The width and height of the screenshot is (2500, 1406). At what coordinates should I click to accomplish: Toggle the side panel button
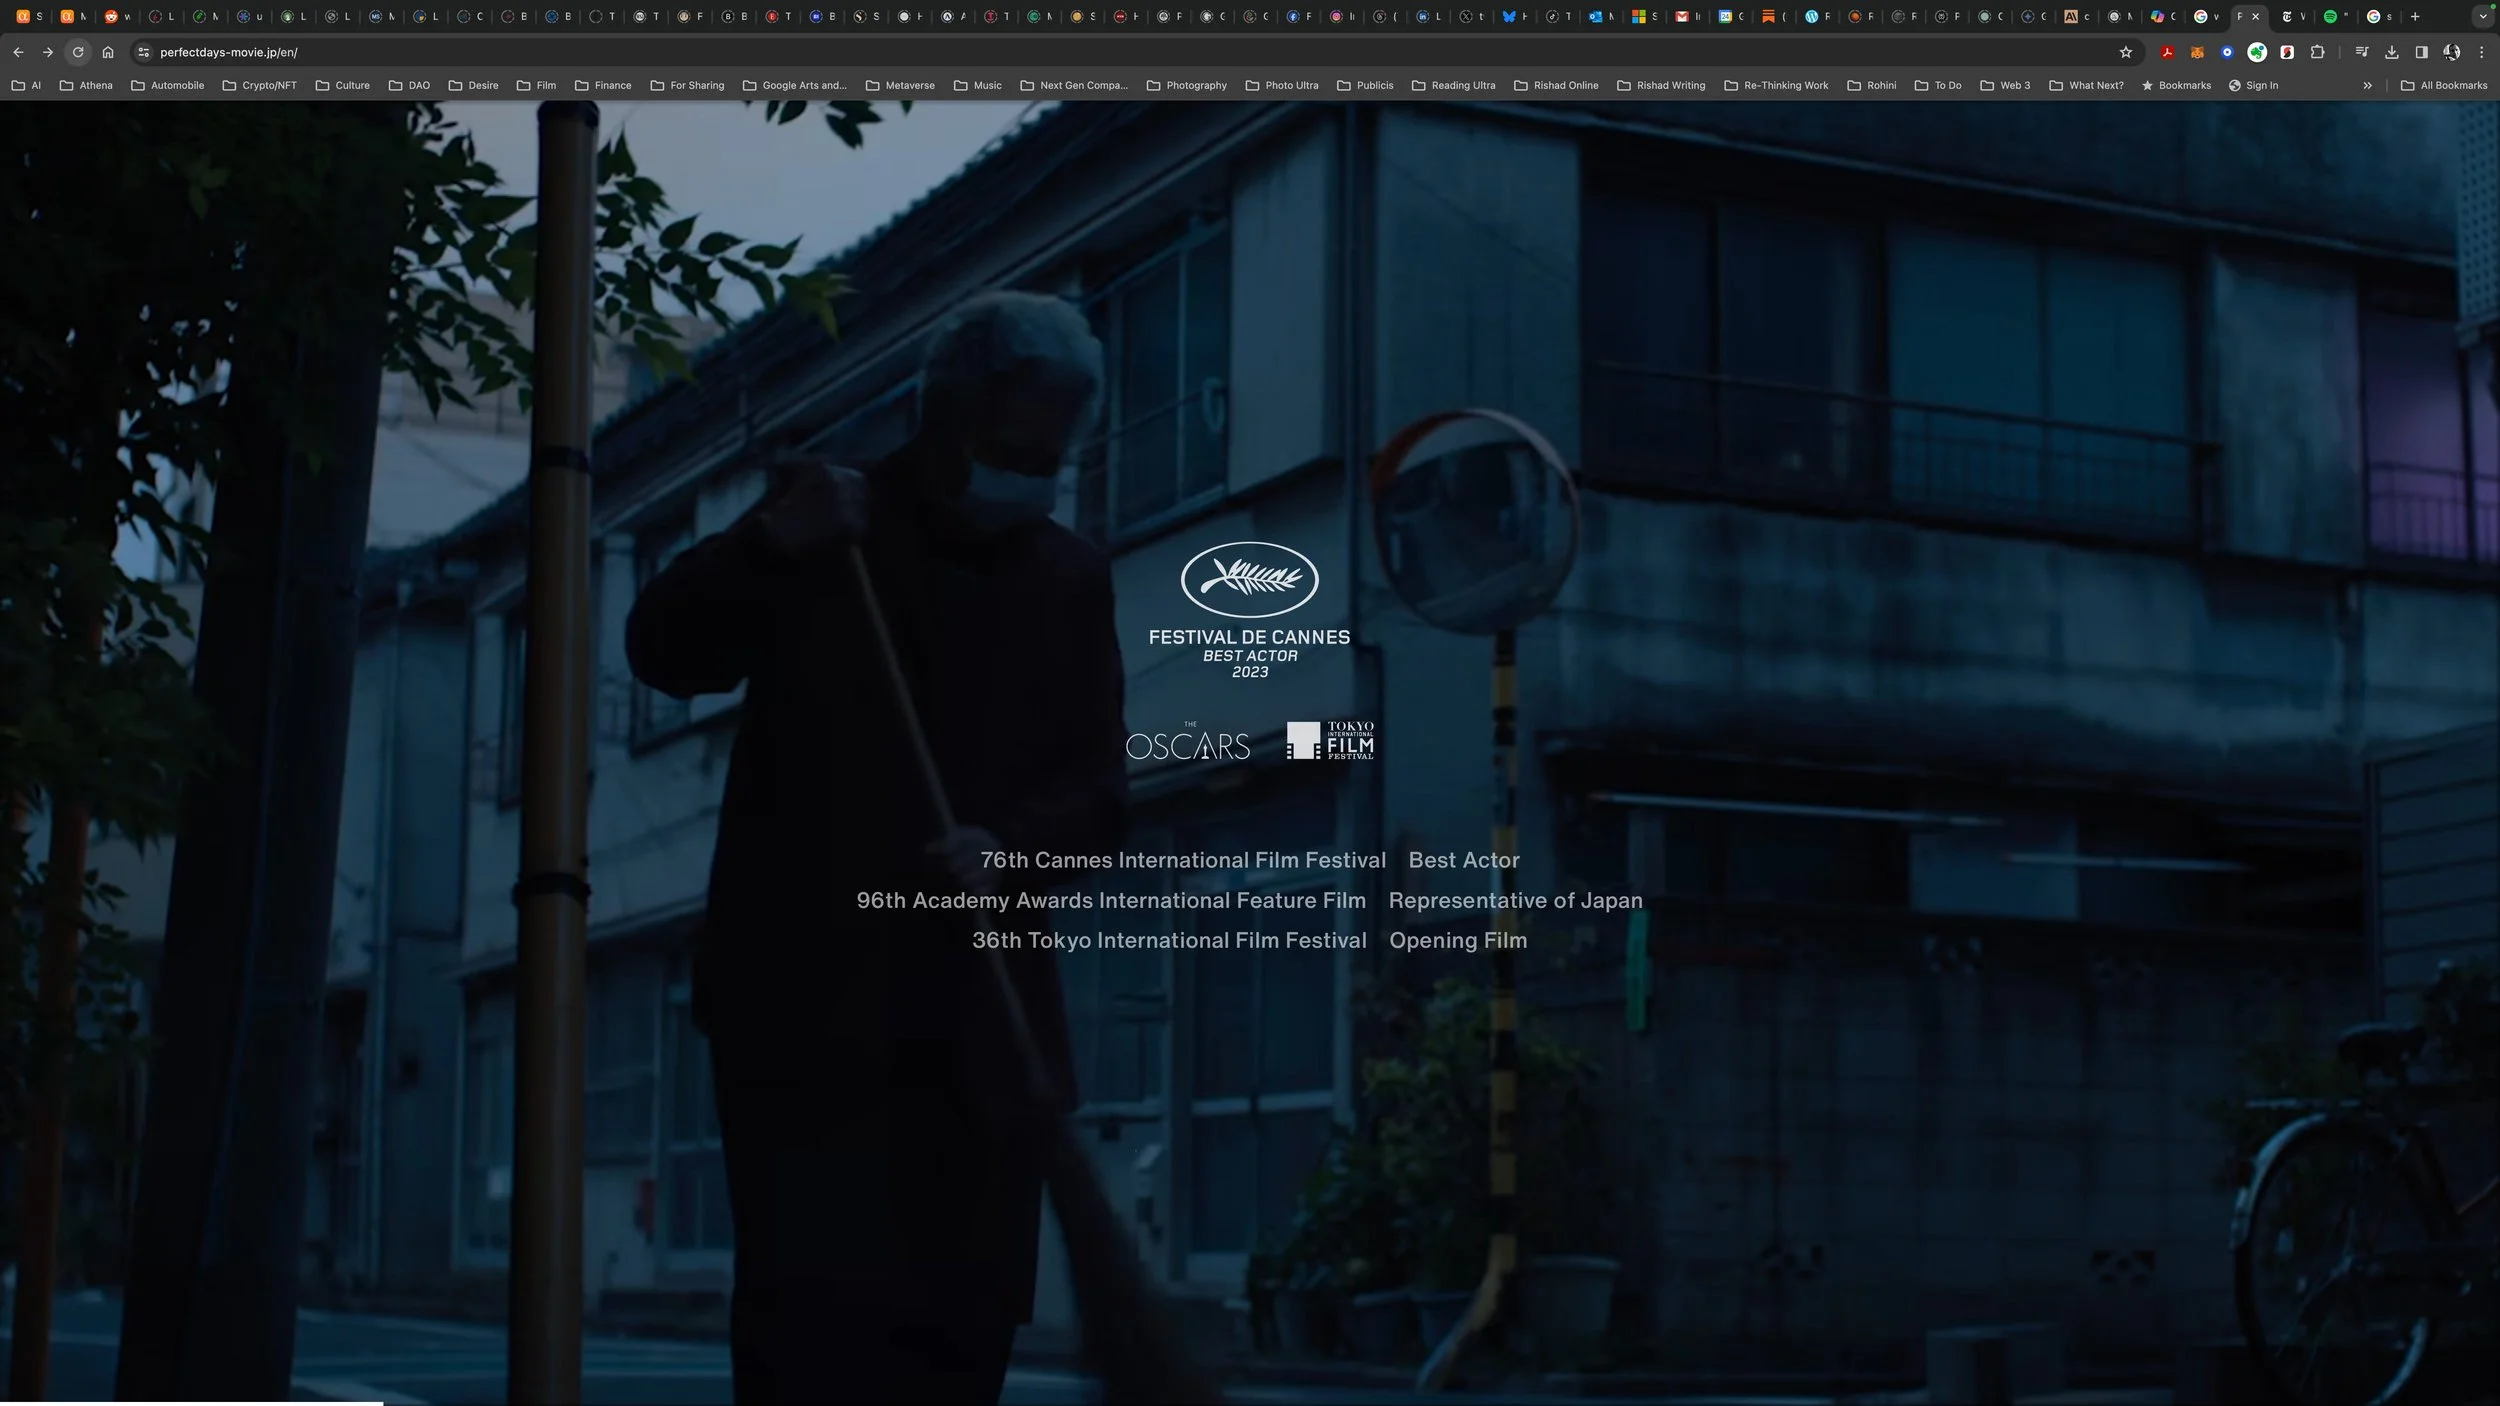click(2421, 52)
